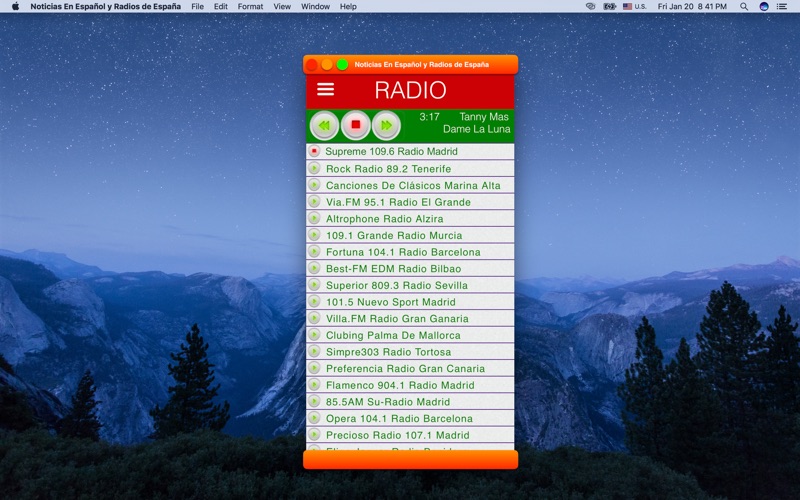Pick Best-FM EDM Radio Bilbao station name
Image resolution: width=800 pixels, height=500 pixels.
point(393,269)
